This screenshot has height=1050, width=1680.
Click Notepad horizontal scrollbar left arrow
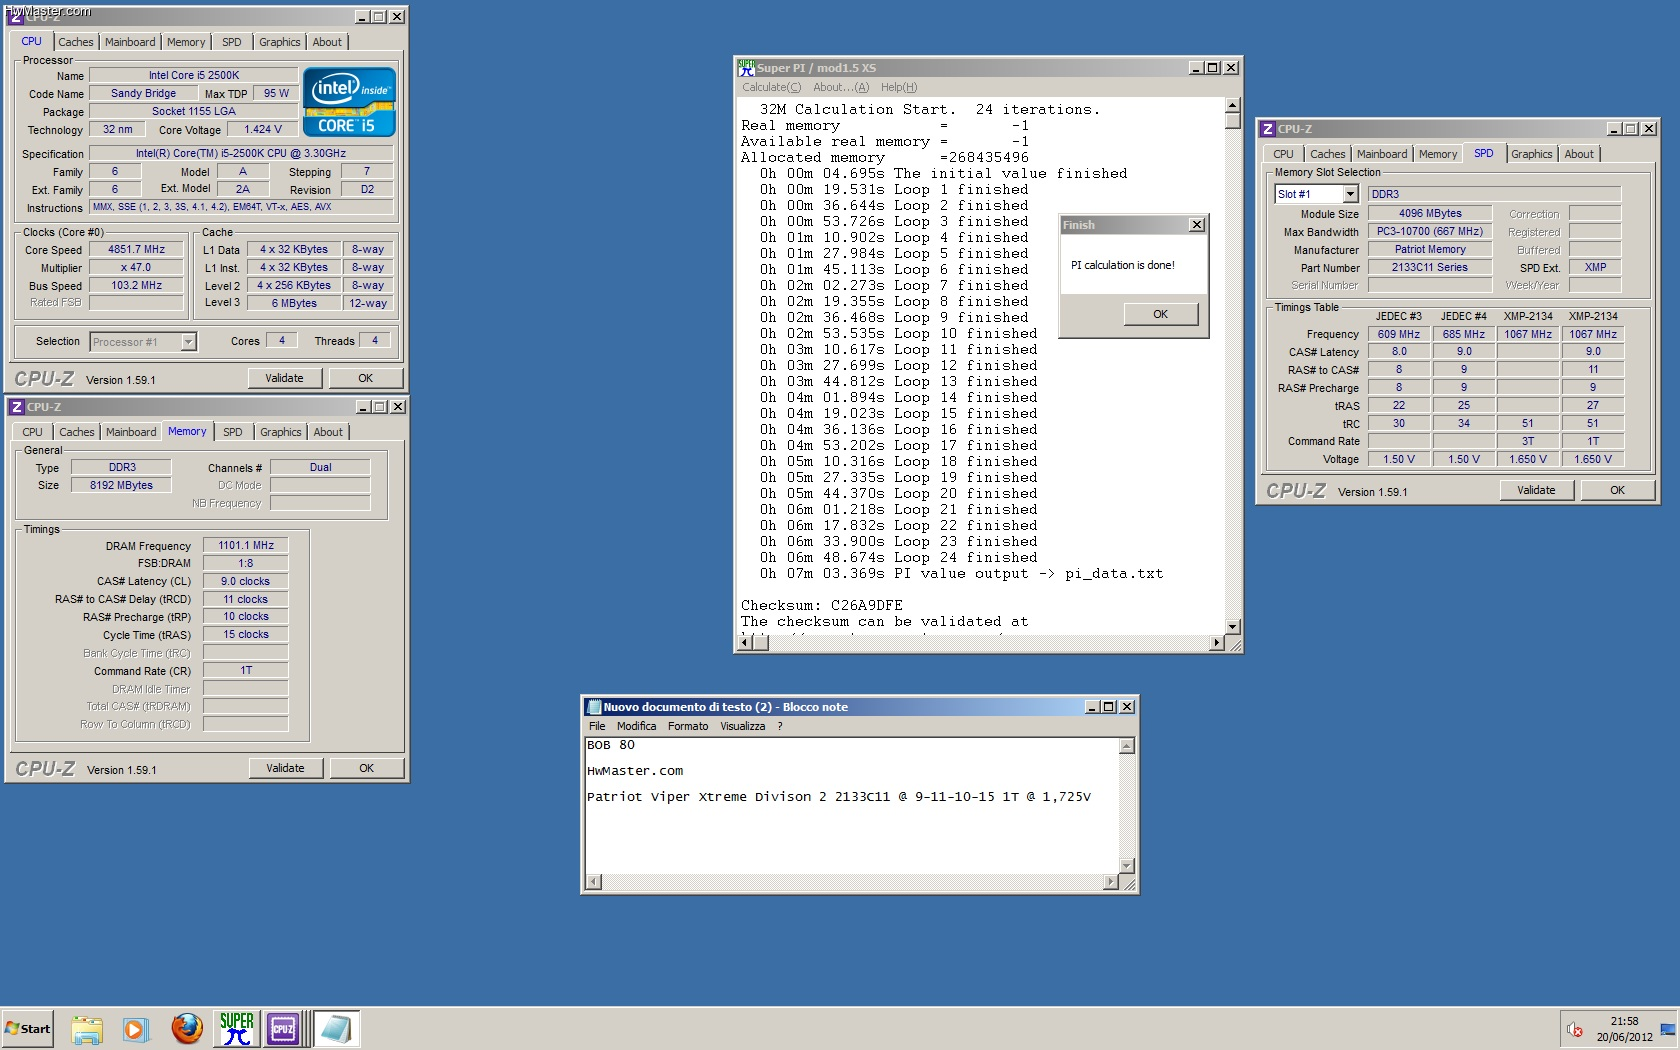point(593,882)
